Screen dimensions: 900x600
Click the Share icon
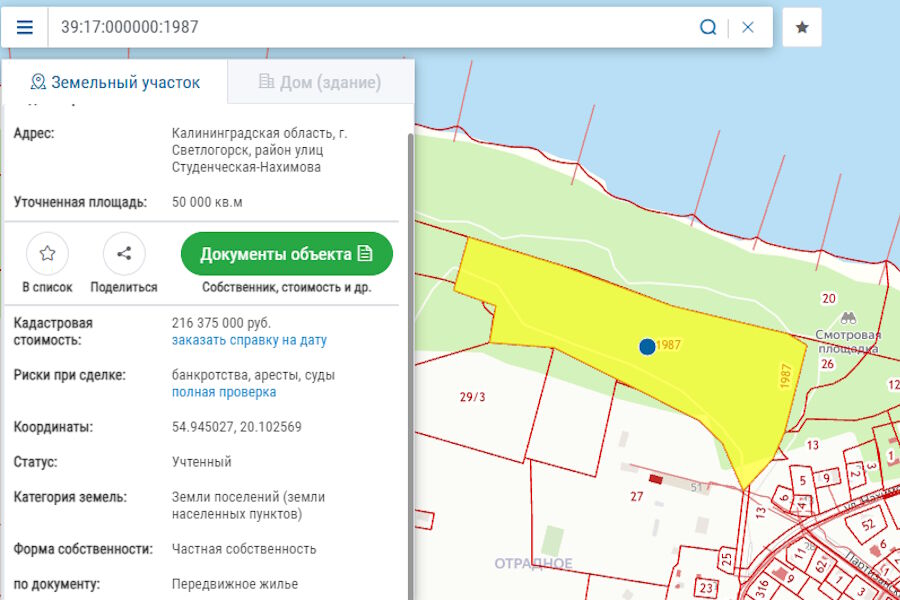pyautogui.click(x=124, y=254)
